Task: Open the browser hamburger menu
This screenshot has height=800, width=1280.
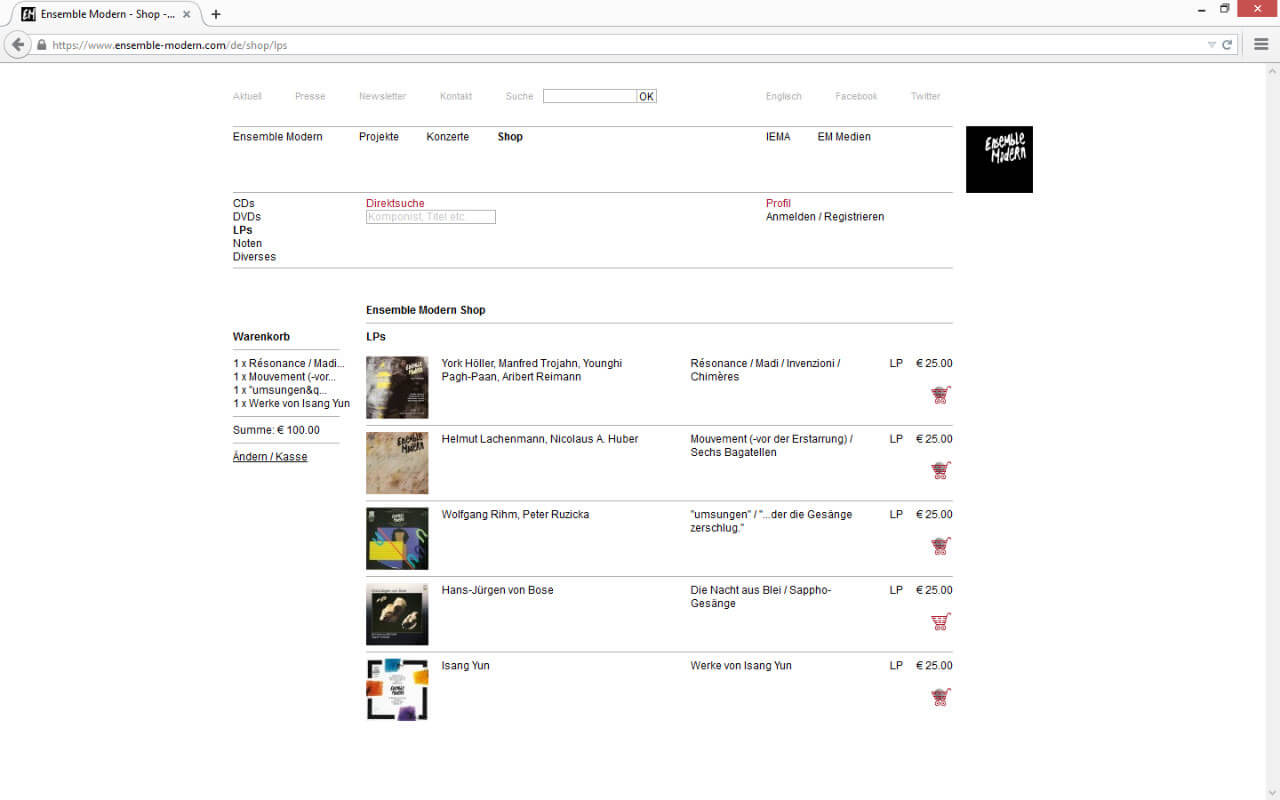Action: 1261,45
